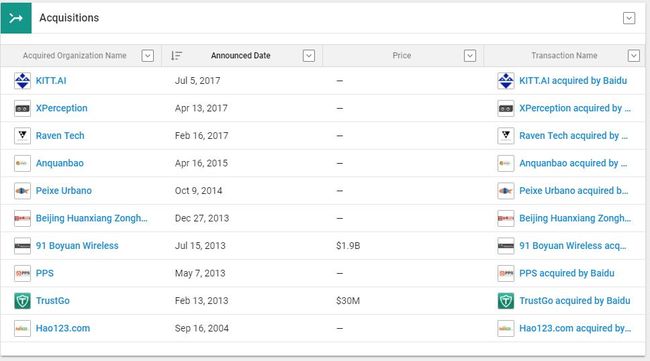This screenshot has height=361, width=650.
Task: Click the XPerception logo in name column
Action: [x=22, y=108]
